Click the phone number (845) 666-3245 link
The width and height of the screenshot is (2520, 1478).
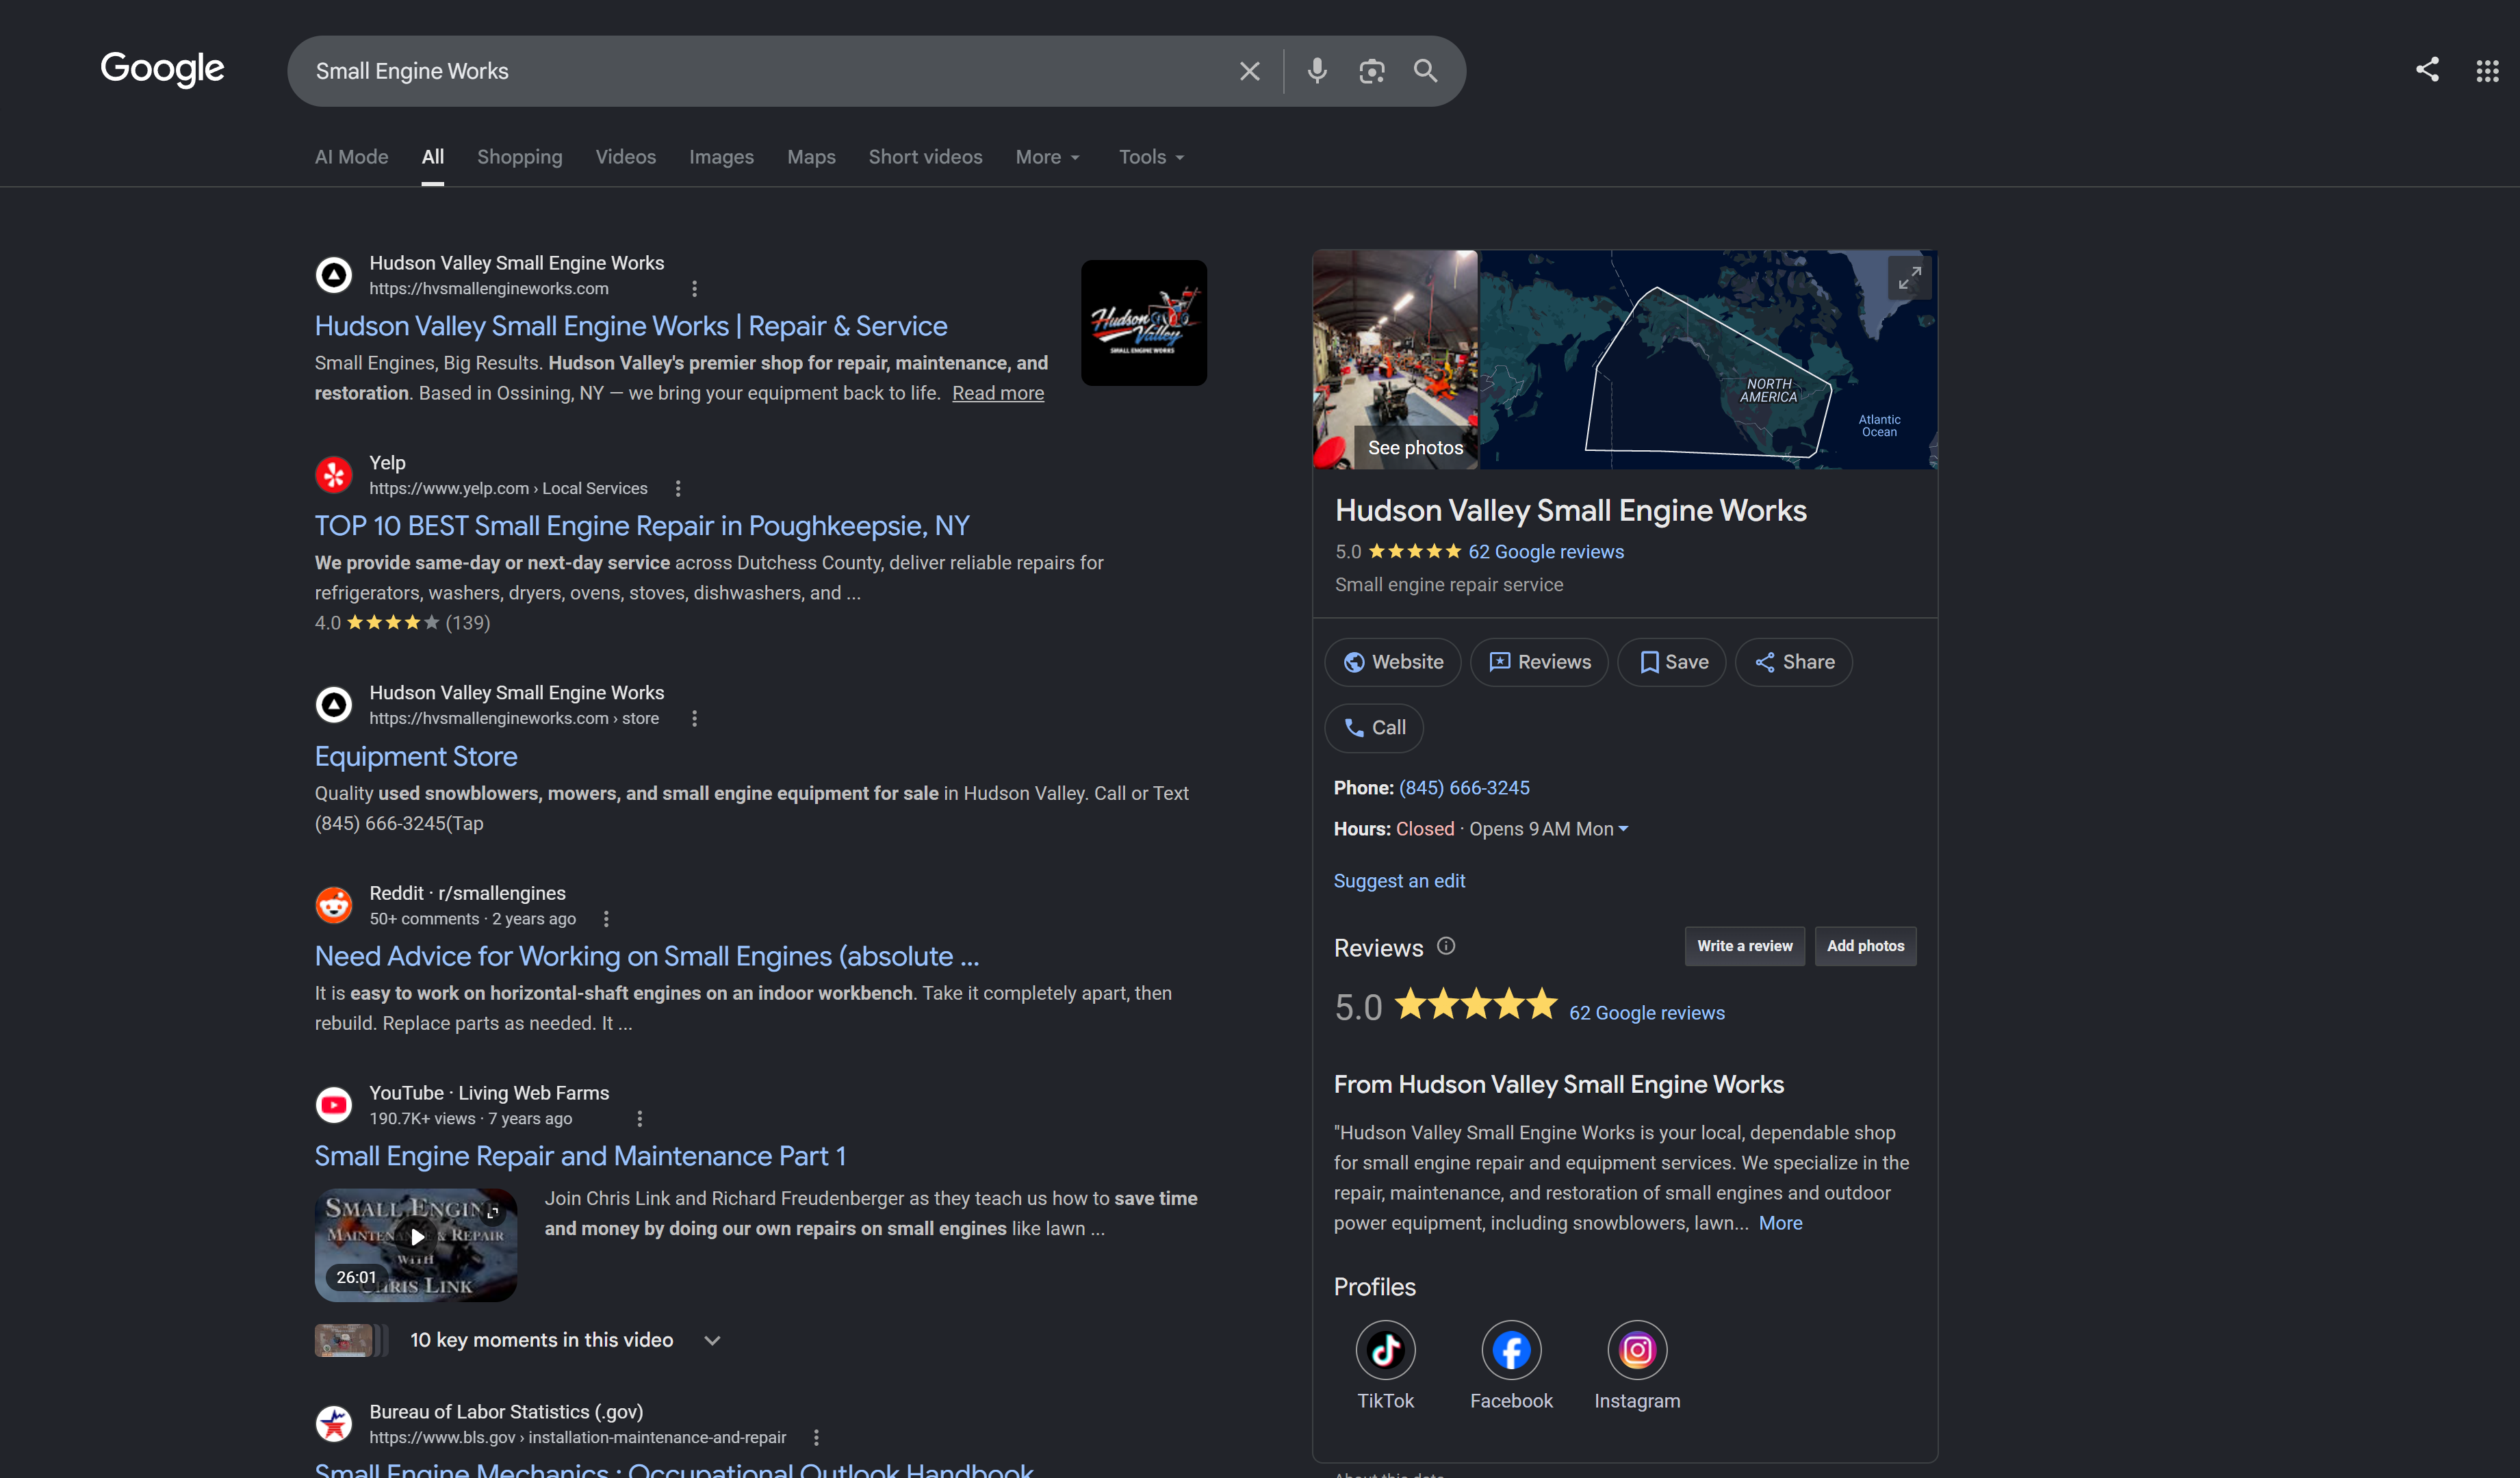point(1464,788)
